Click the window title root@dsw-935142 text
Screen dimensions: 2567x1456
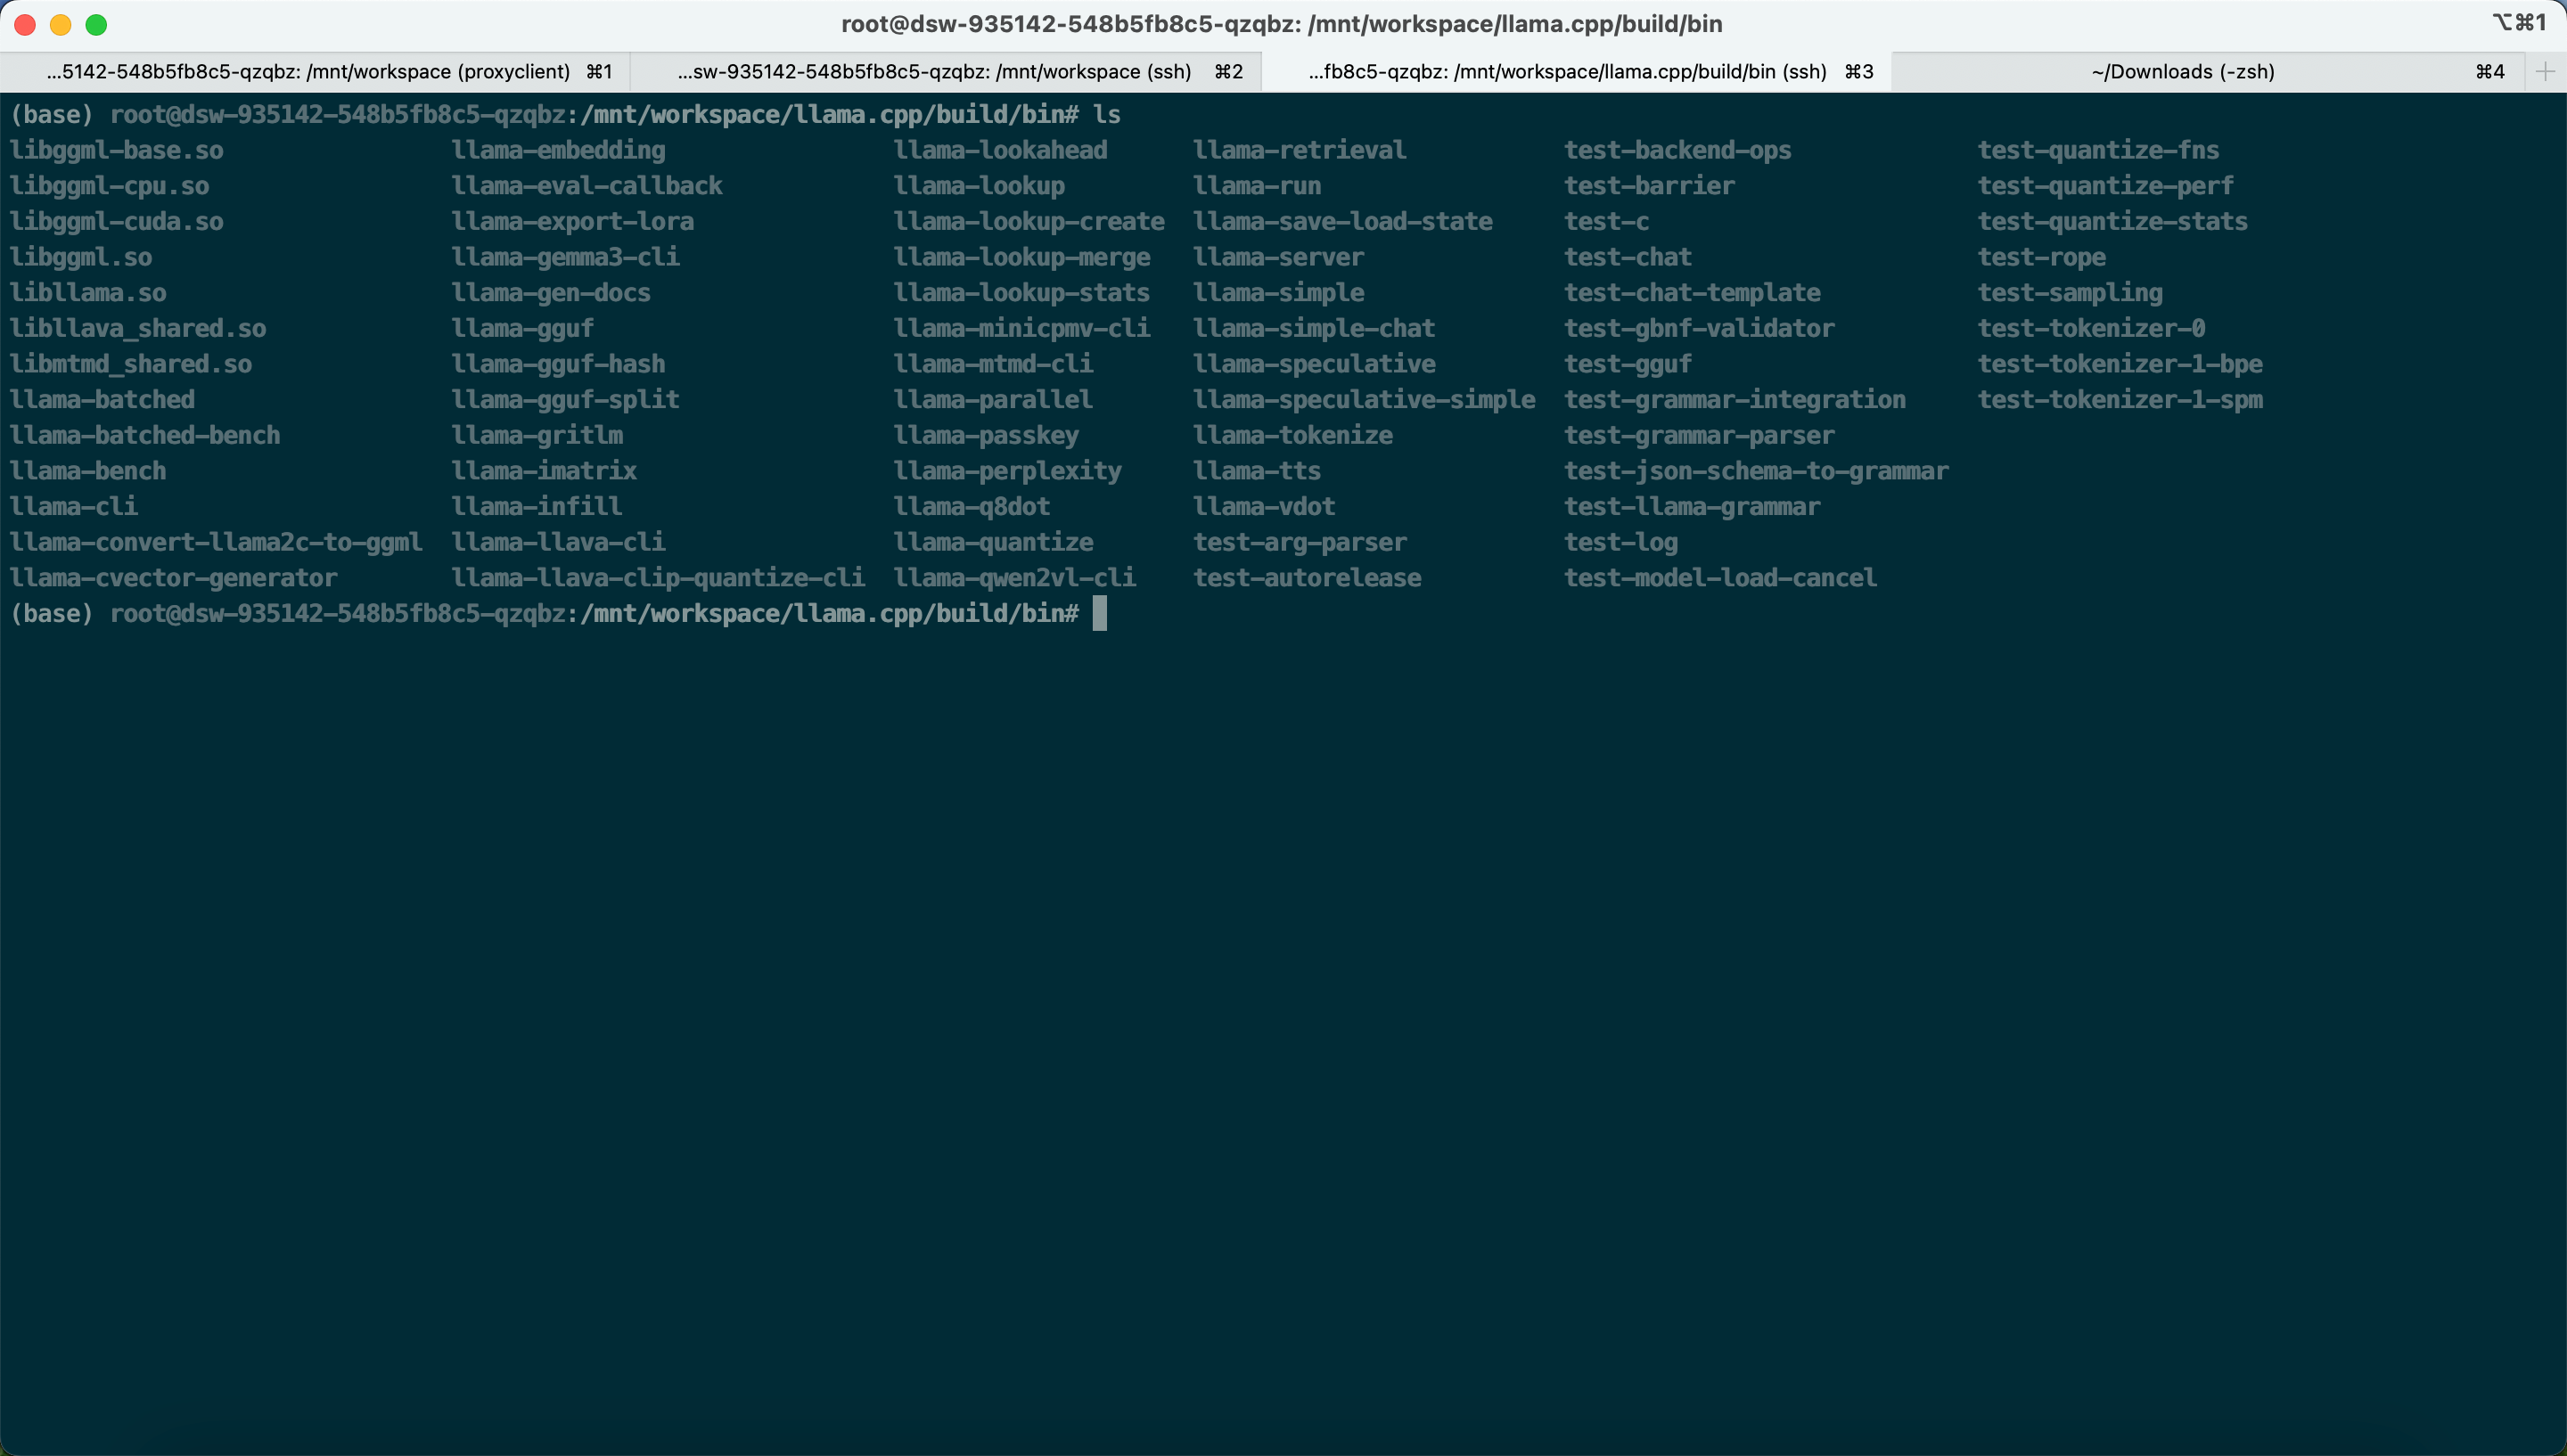(1282, 24)
